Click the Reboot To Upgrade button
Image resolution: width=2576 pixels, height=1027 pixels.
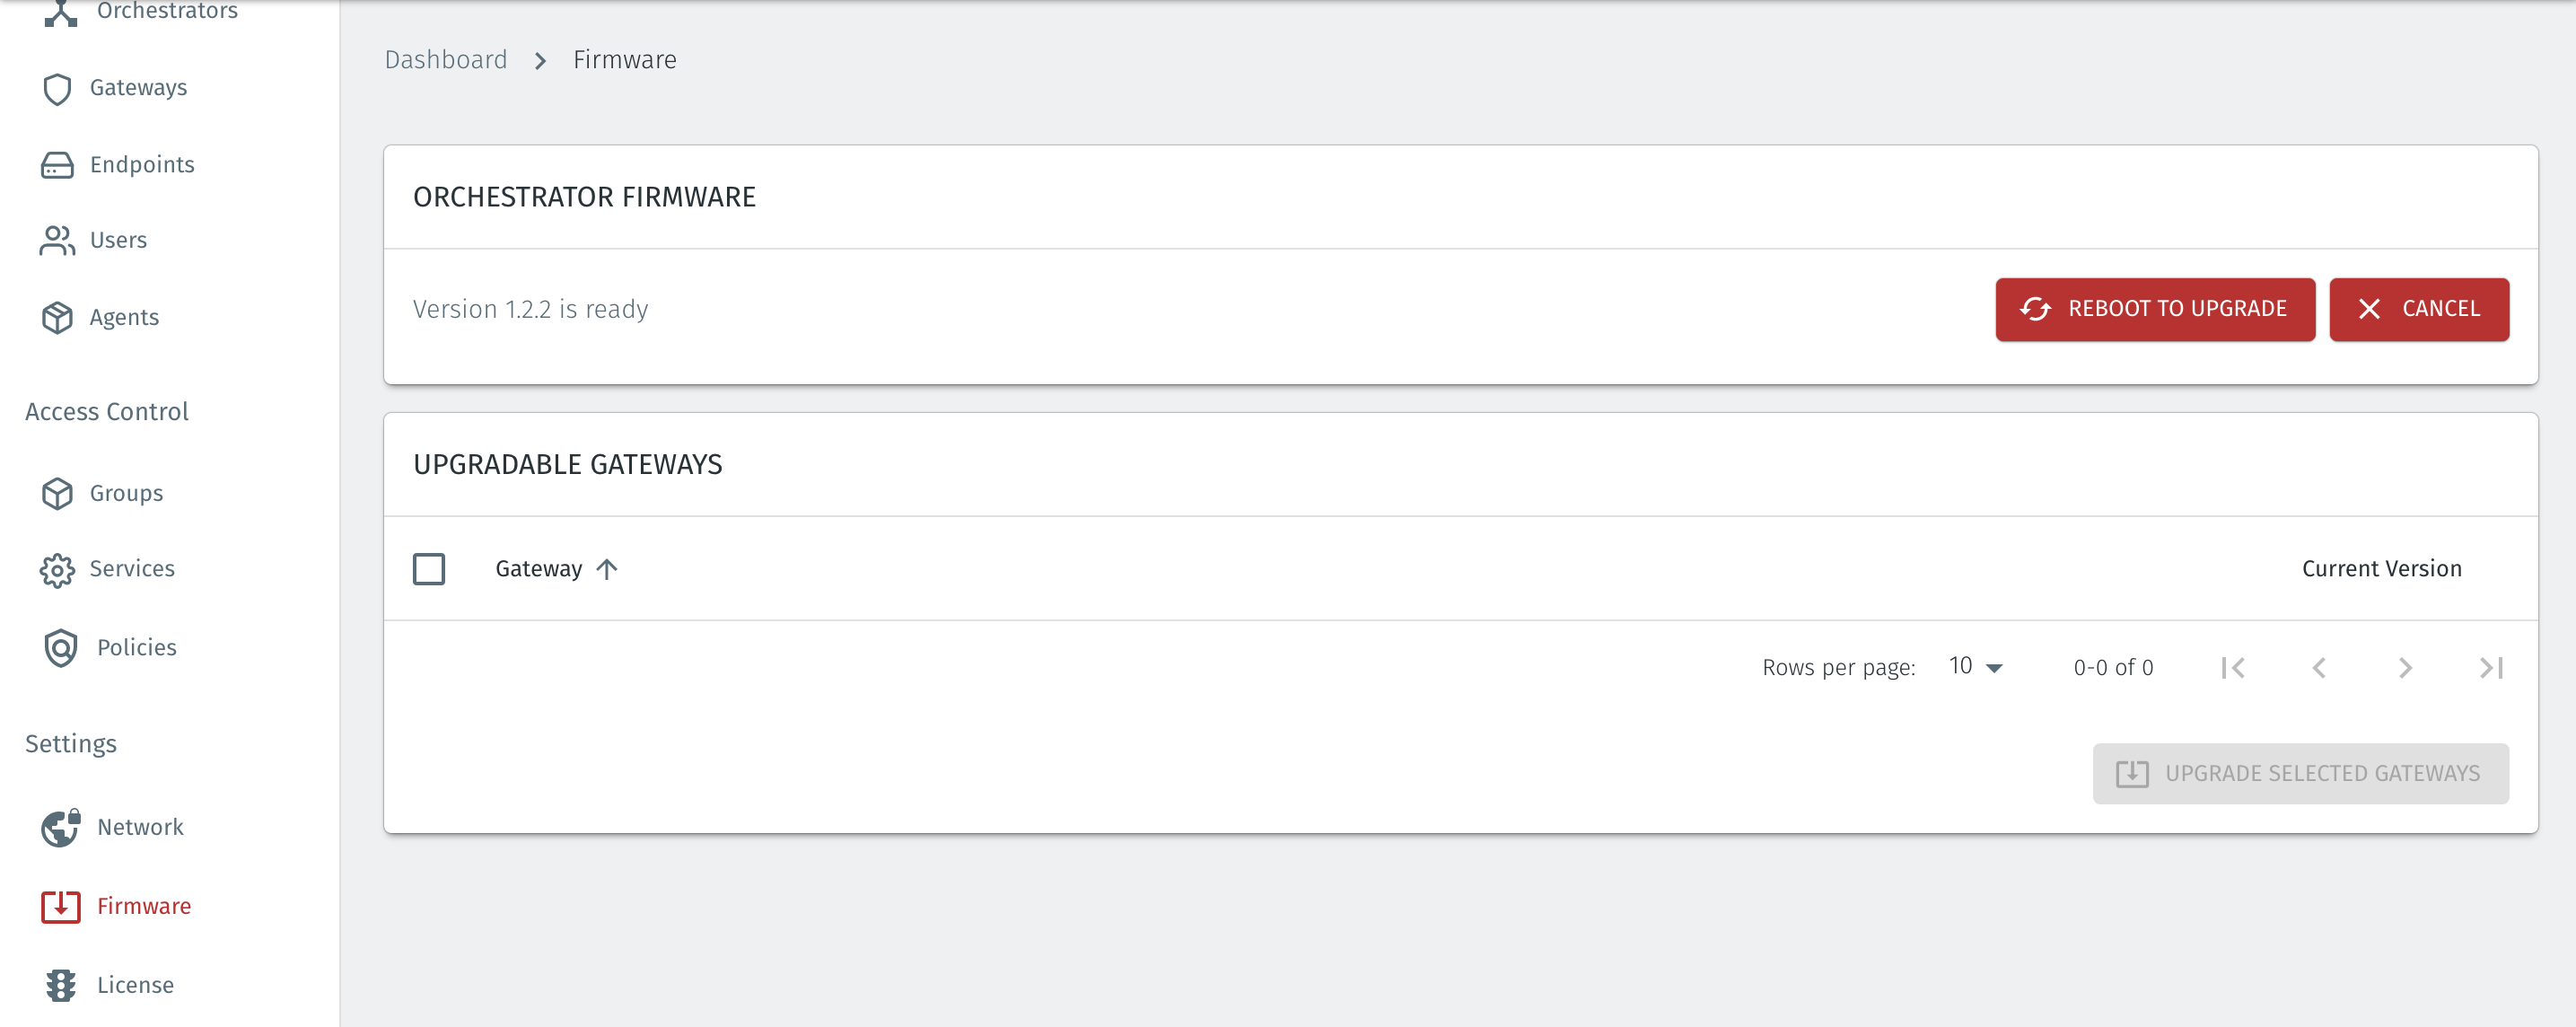pos(2155,309)
